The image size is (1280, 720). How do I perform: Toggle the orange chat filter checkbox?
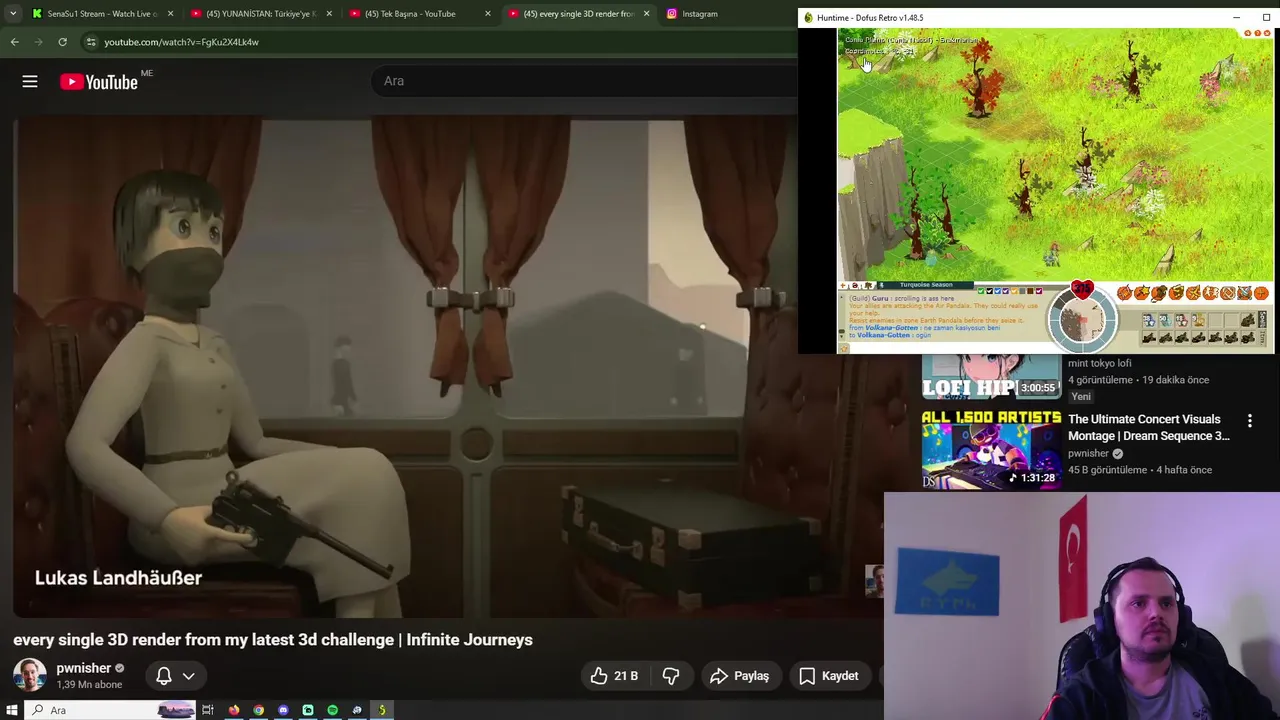[1014, 291]
